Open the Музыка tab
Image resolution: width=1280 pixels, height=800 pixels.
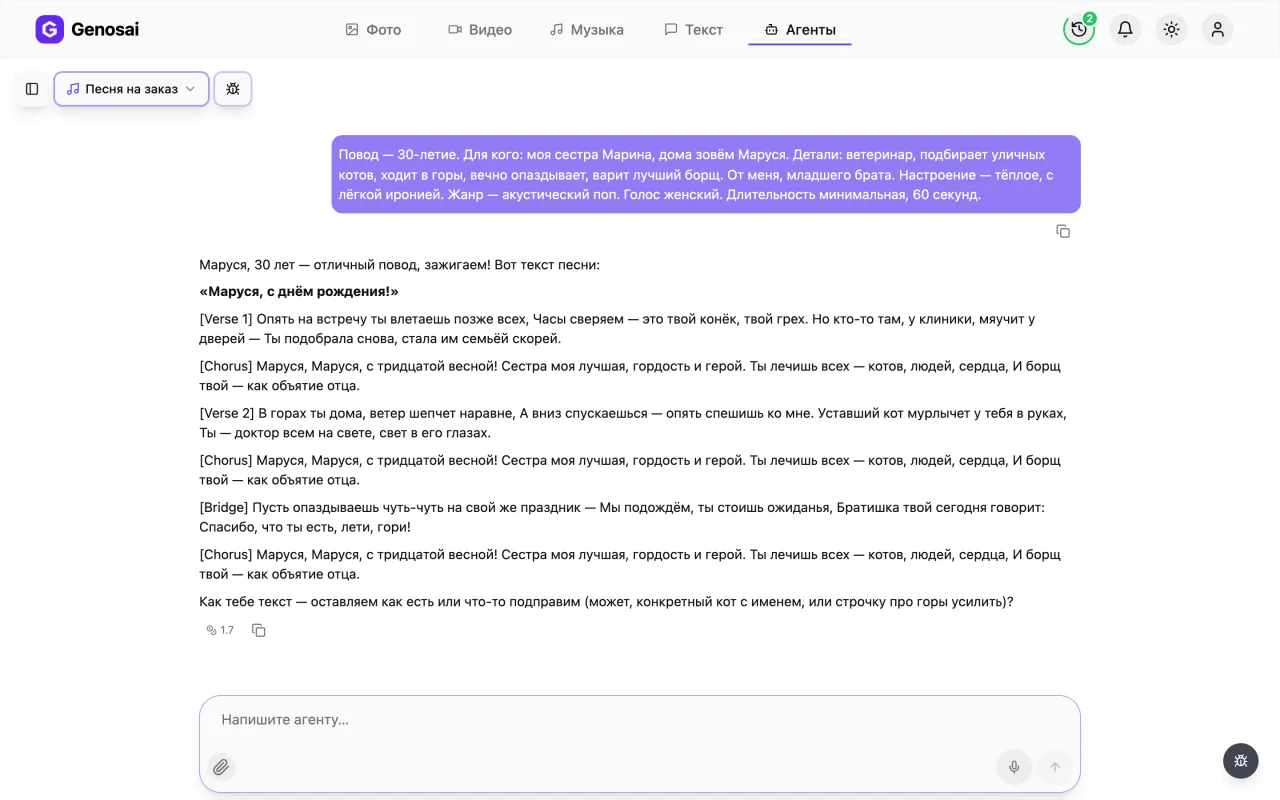[587, 30]
